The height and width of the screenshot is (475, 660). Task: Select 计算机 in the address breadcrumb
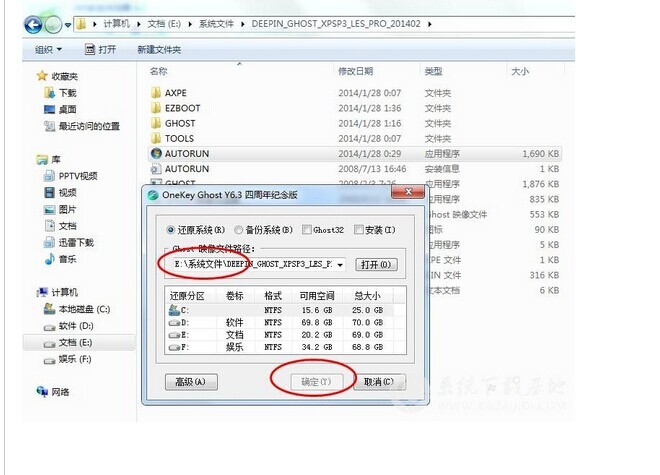117,24
